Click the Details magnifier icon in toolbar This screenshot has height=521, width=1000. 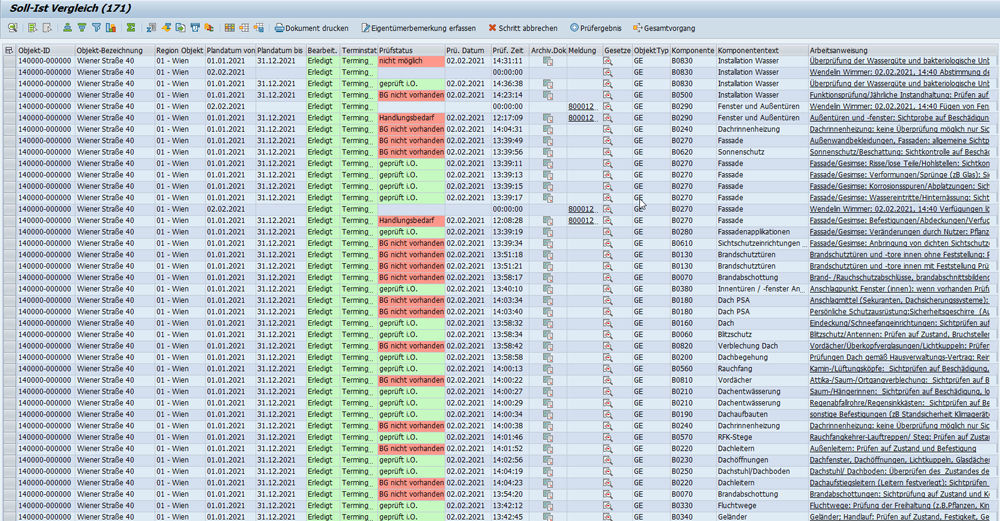[10, 27]
